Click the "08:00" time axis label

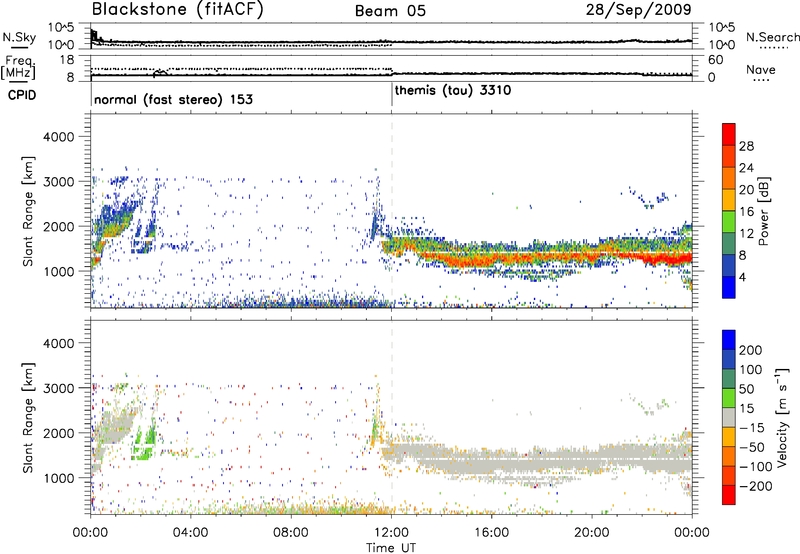(x=291, y=533)
